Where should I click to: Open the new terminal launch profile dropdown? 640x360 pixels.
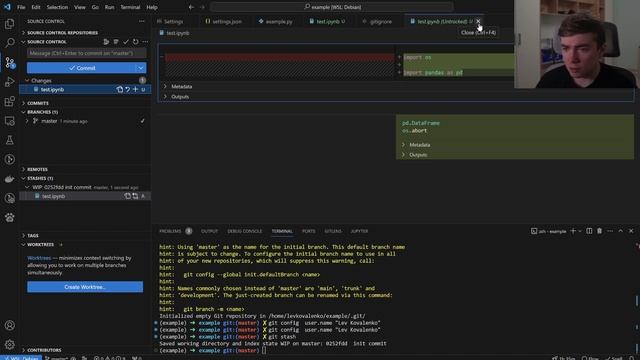click(580, 231)
